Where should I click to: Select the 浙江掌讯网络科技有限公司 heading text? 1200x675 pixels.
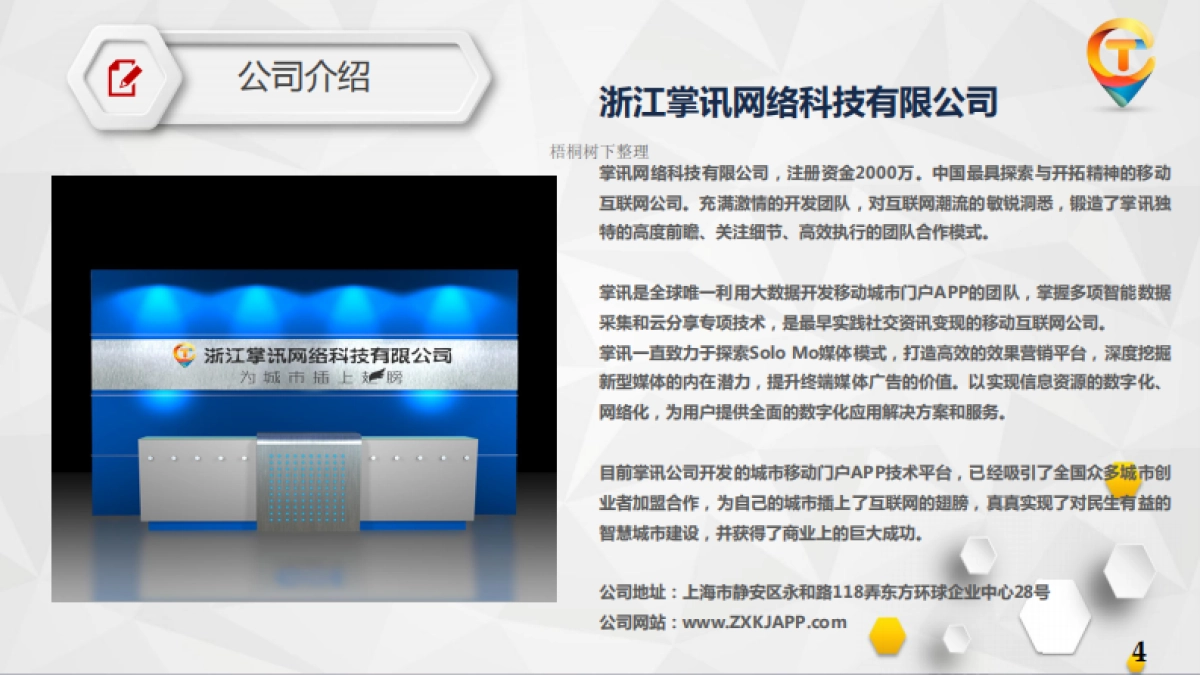pos(797,99)
